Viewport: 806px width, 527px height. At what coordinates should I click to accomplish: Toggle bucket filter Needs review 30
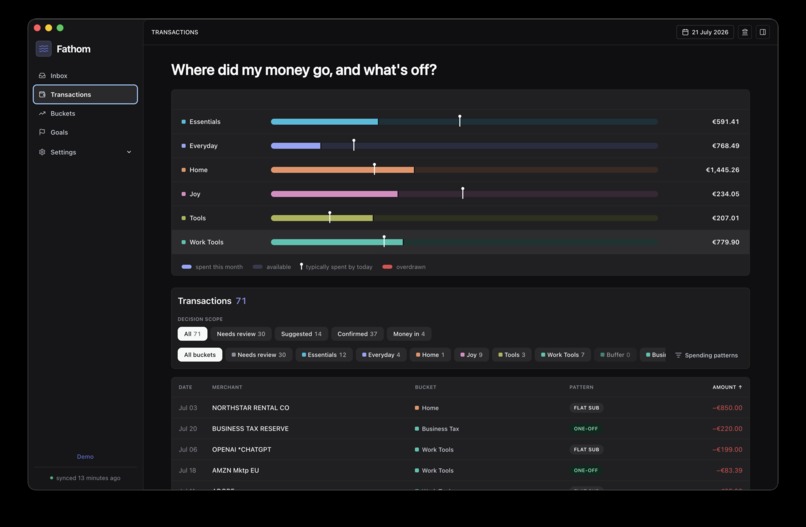(x=259, y=355)
